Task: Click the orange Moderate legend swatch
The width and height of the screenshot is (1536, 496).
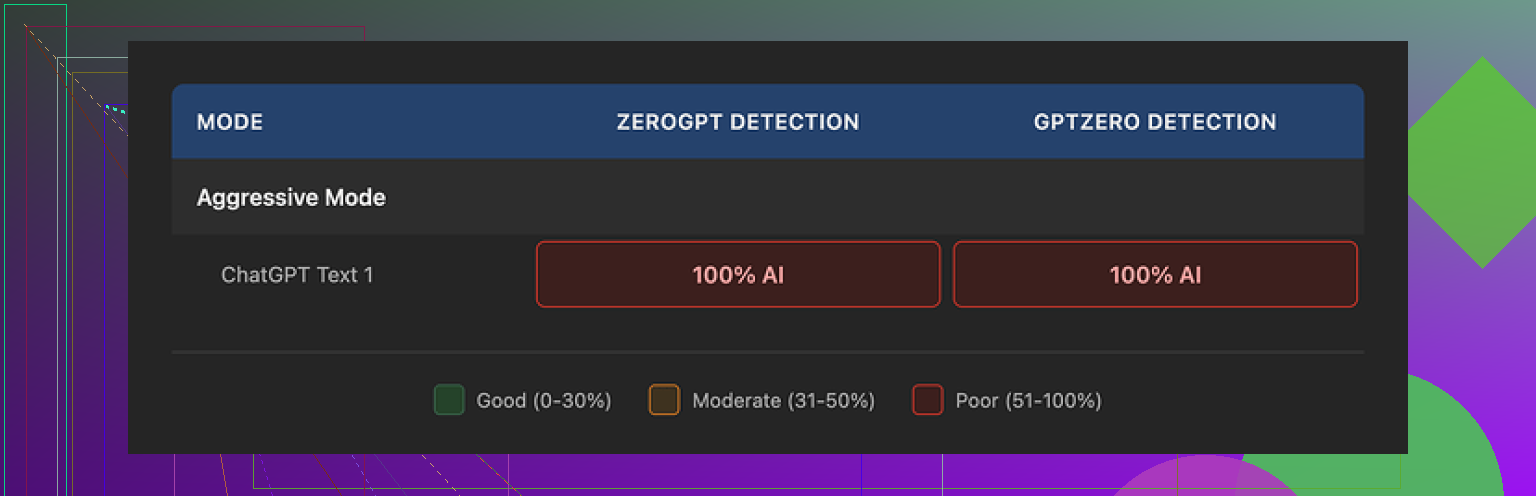Action: pyautogui.click(x=664, y=400)
